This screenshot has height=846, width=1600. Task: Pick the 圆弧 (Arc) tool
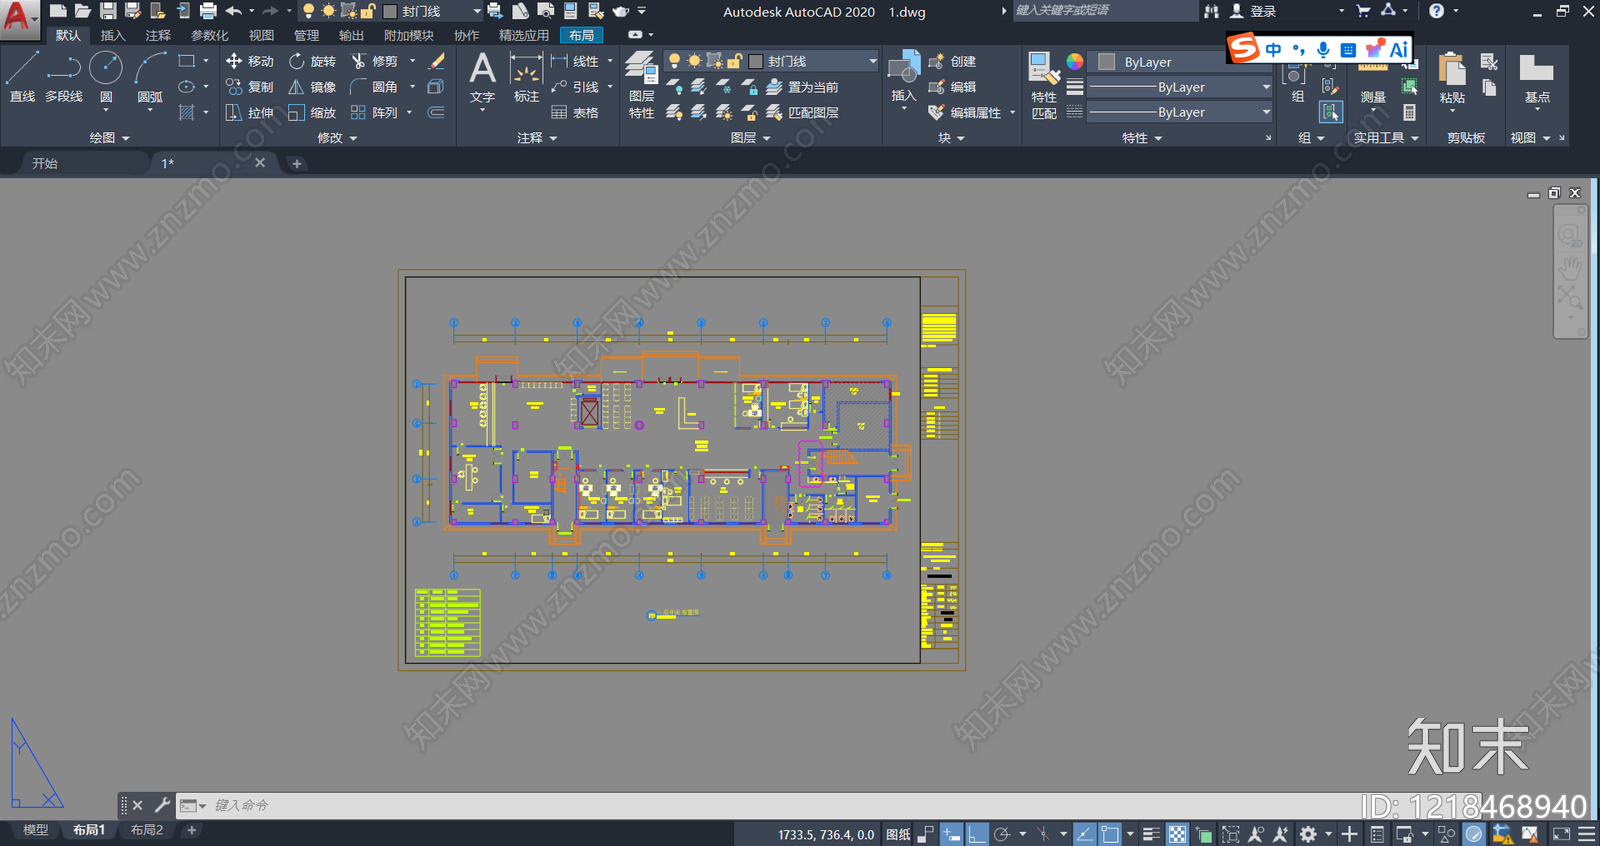pos(150,78)
